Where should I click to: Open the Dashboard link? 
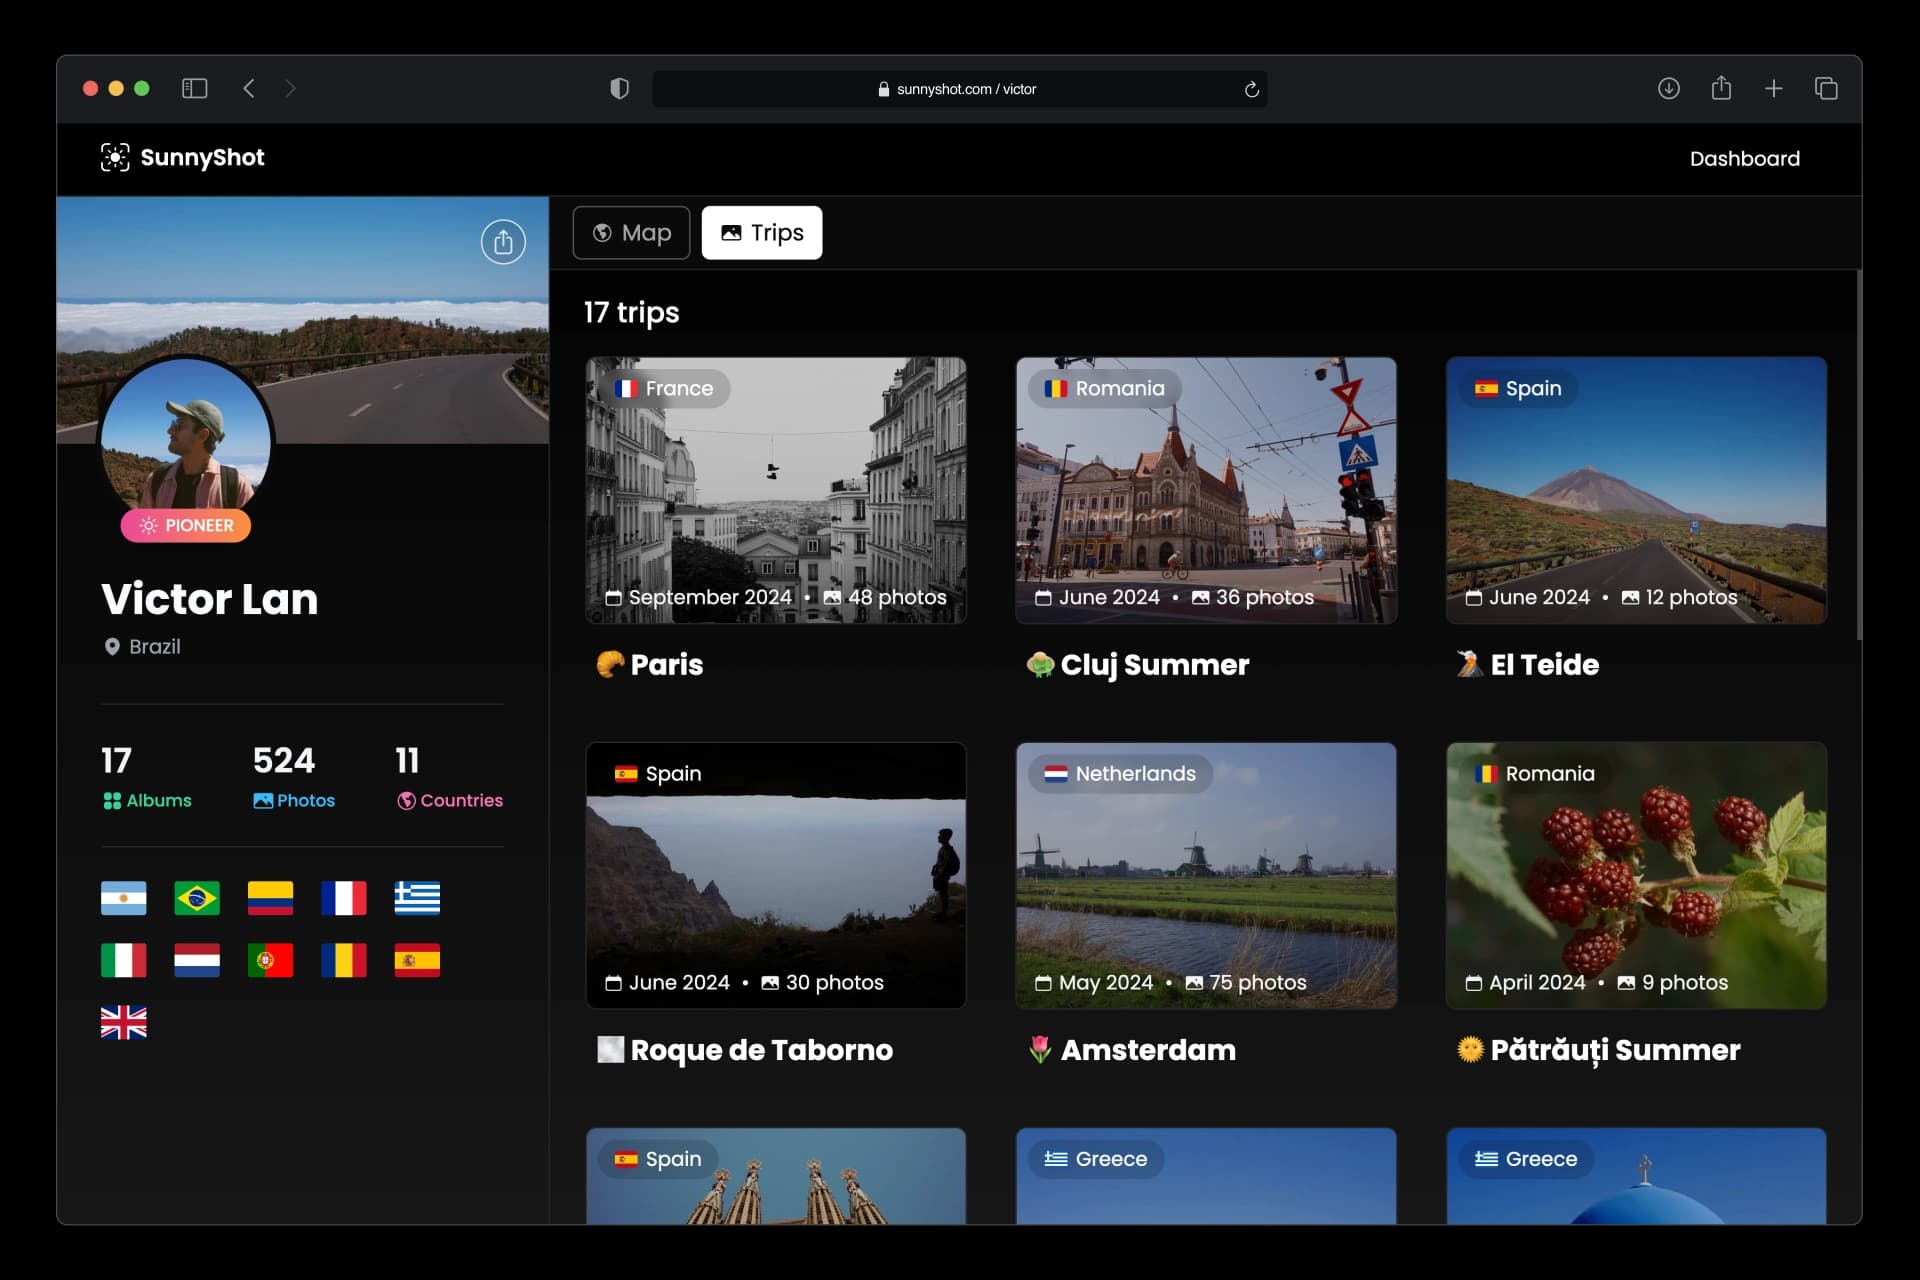tap(1744, 159)
